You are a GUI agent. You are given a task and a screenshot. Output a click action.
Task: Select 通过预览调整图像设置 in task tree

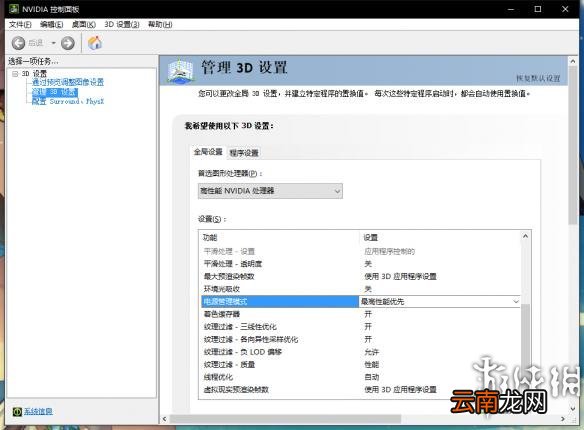(68, 82)
